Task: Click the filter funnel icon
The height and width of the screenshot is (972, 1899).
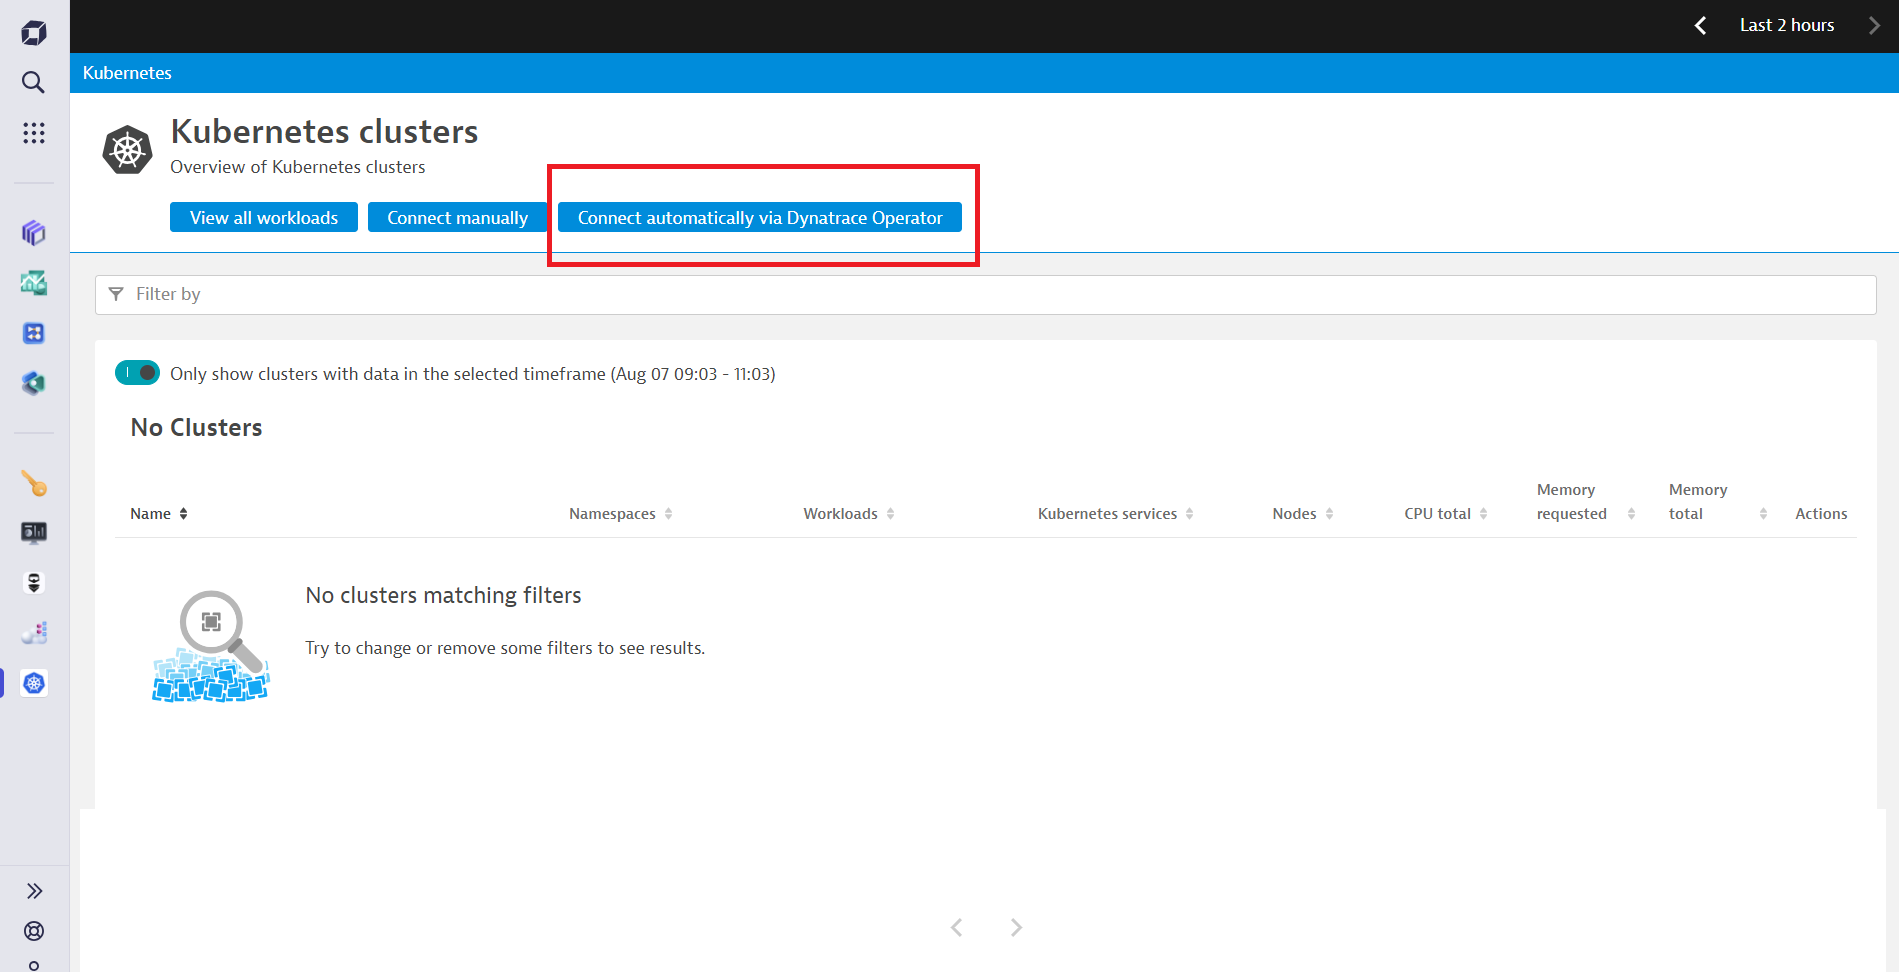Action: tap(116, 294)
